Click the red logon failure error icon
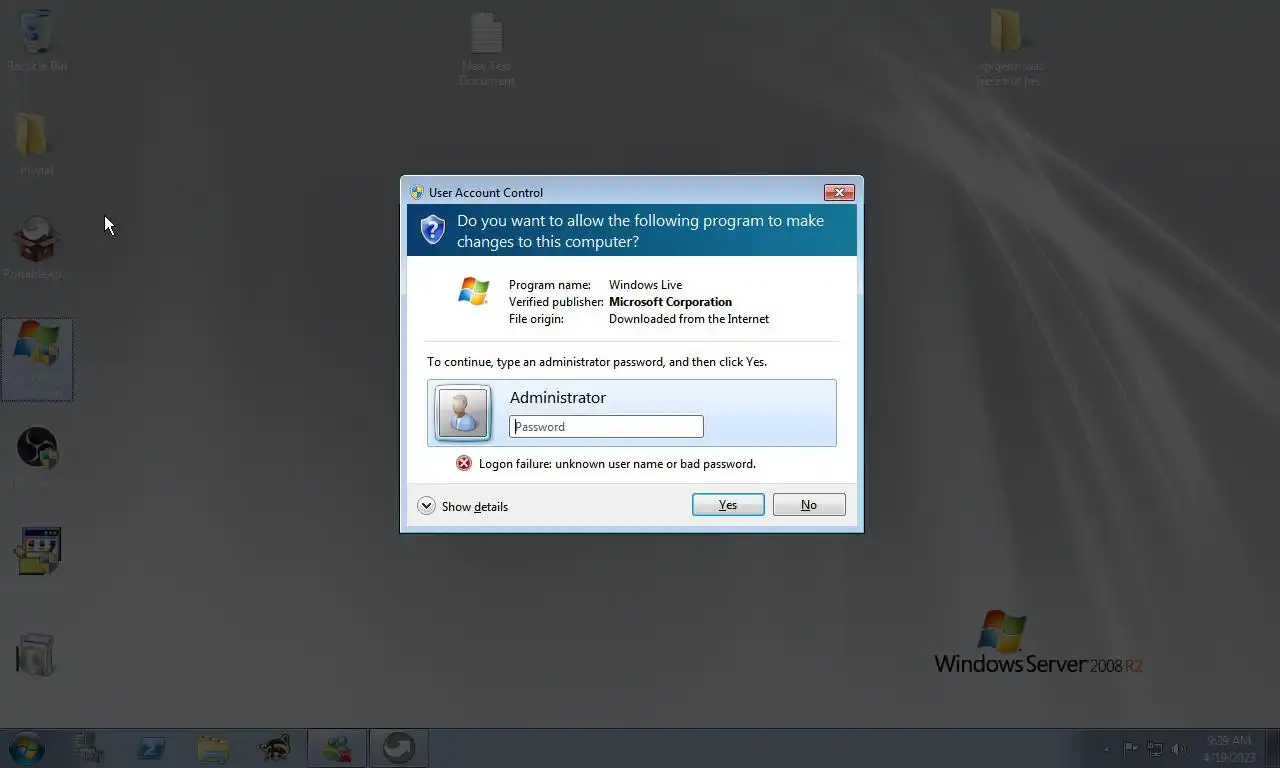This screenshot has height=768, width=1280. point(464,463)
